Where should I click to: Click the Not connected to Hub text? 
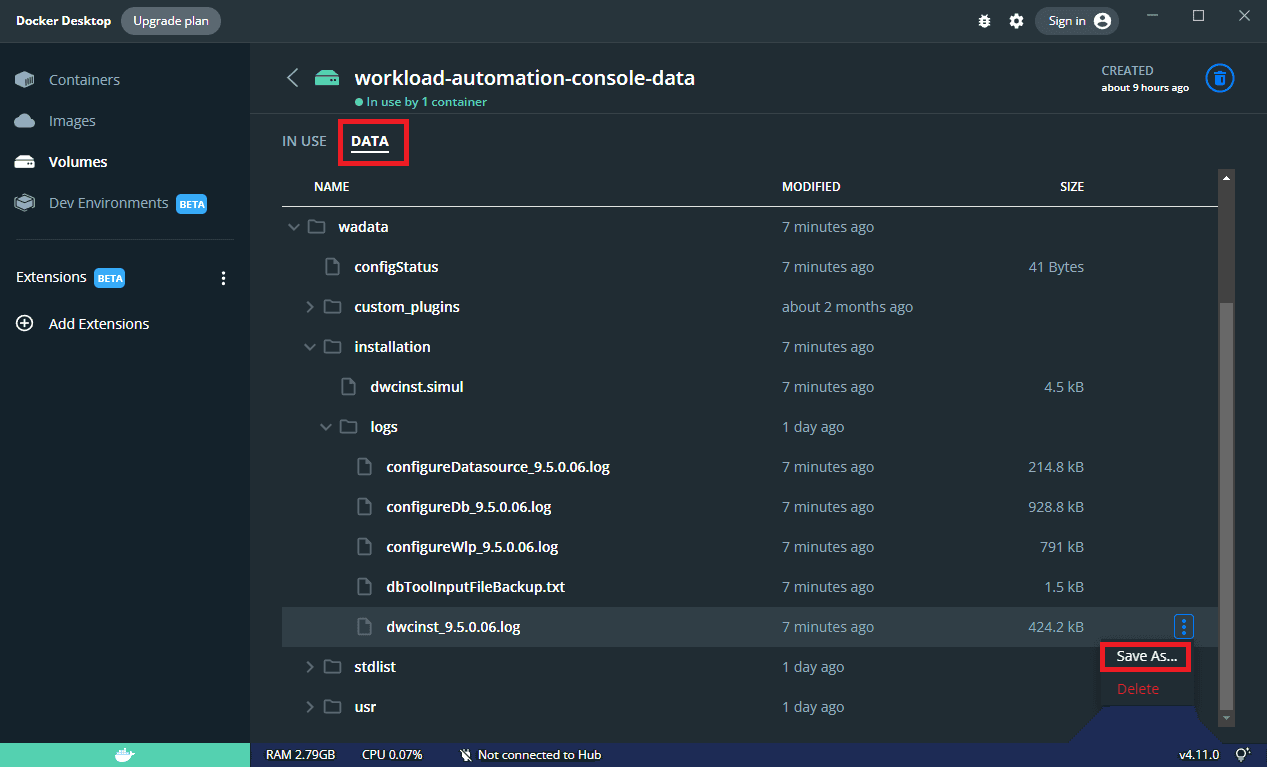pyautogui.click(x=539, y=755)
